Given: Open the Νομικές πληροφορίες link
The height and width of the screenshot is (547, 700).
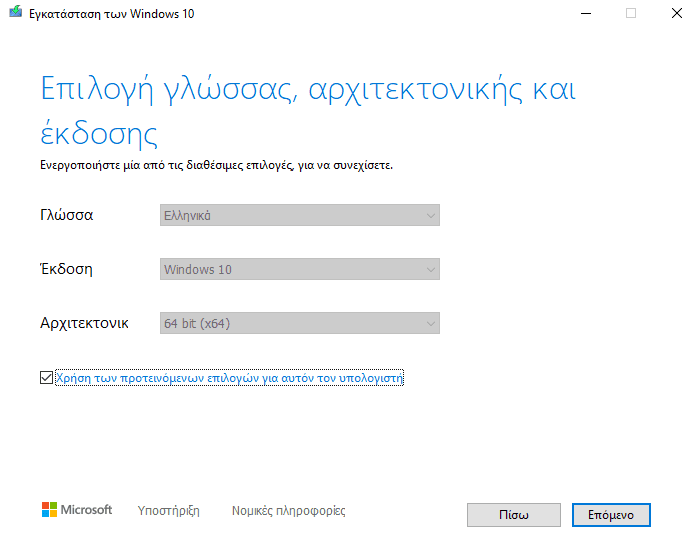Looking at the screenshot, I should click(x=288, y=510).
